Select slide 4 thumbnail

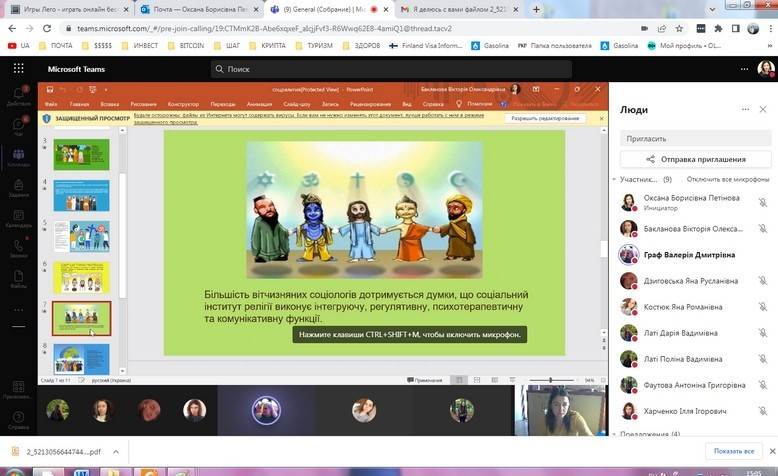[x=81, y=196]
